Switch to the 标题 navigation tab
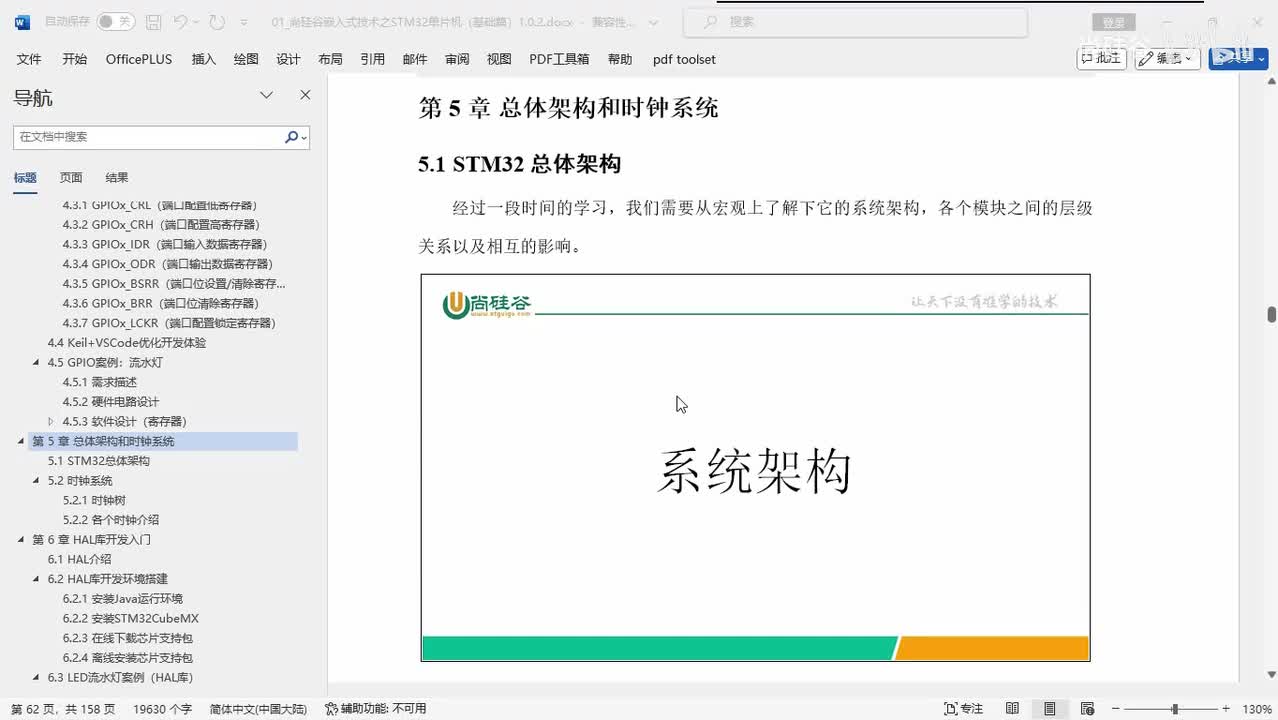 coord(25,178)
